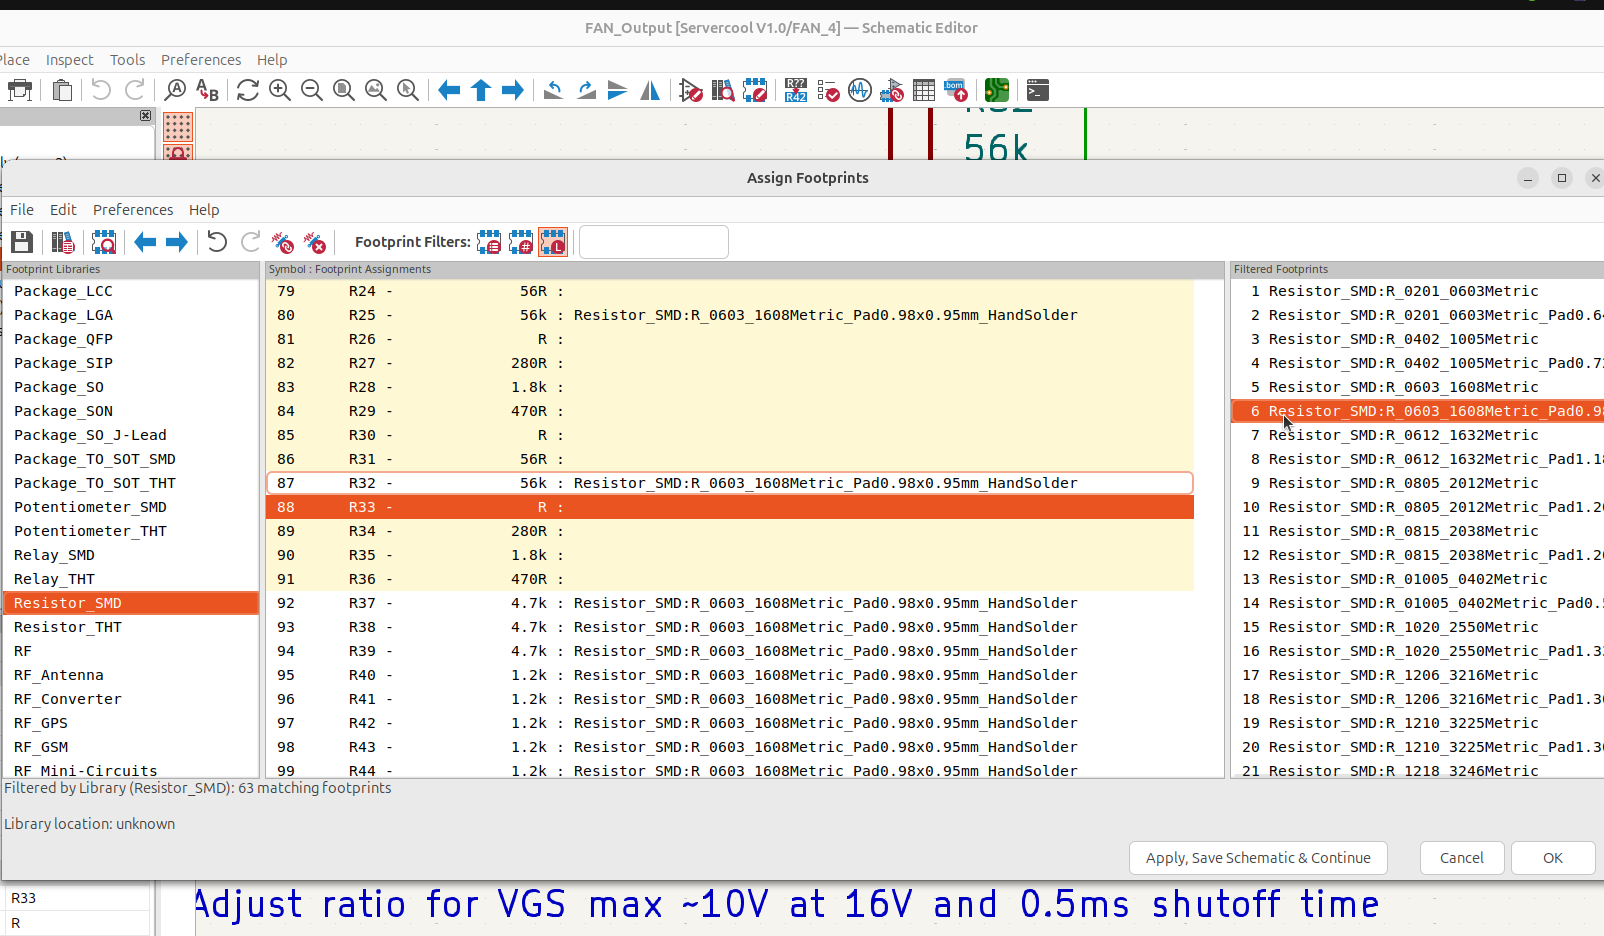This screenshot has width=1604, height=936.
Task: Choose footprint R_0402_1005Metric item 3
Action: pyautogui.click(x=1417, y=339)
